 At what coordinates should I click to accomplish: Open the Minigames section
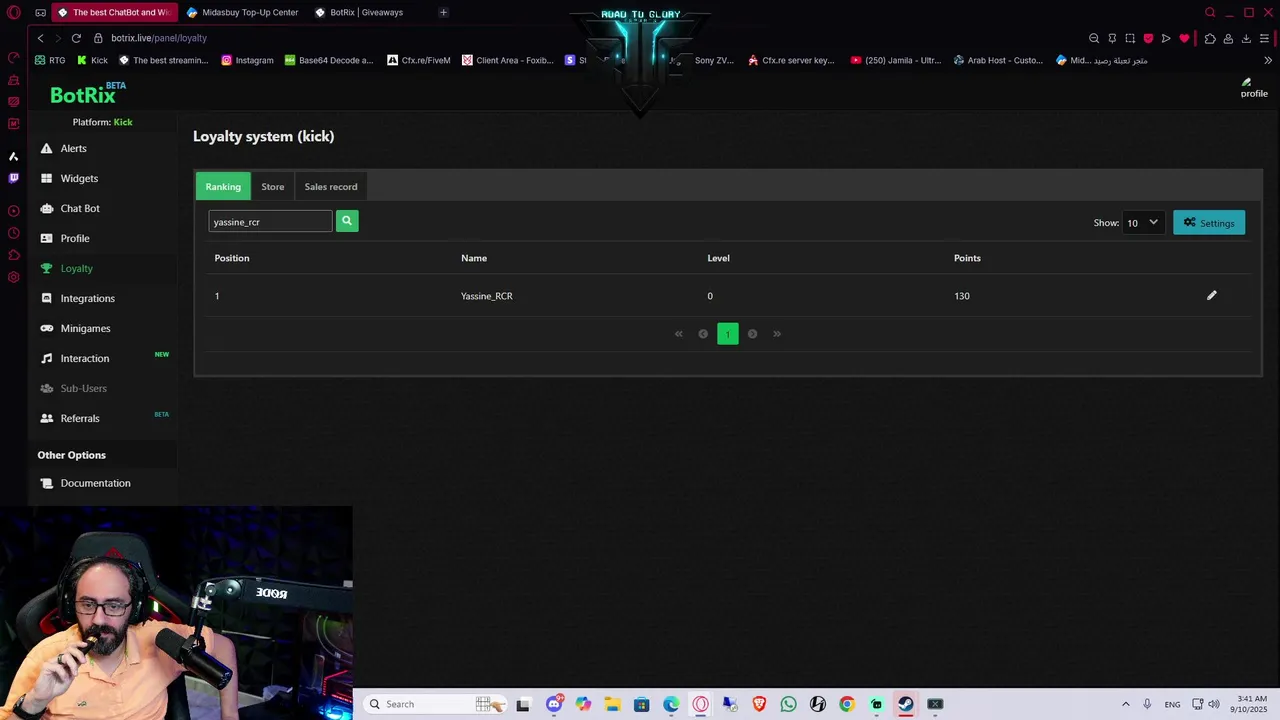coord(85,328)
